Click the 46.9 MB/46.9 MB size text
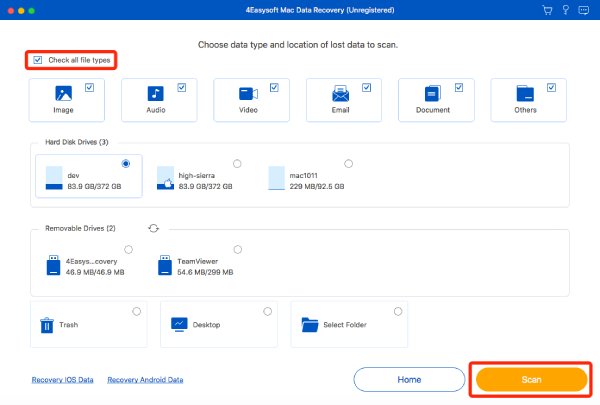The width and height of the screenshot is (600, 405). click(x=95, y=272)
